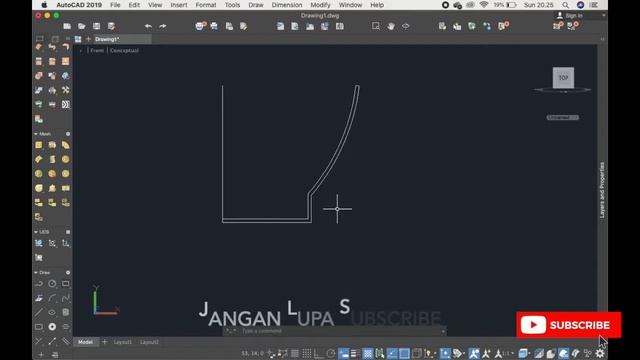Open macOS Spotlight search
This screenshot has height=360, width=640.
[x=565, y=5]
